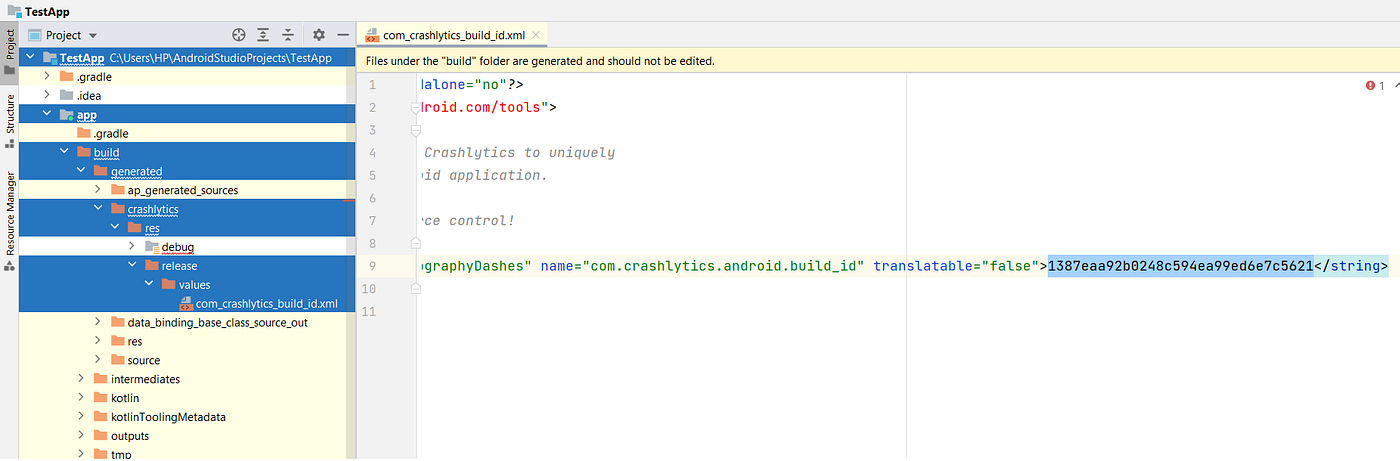Select the crashlytics folder row
Screen dimensions: 1400x461
(x=187, y=209)
